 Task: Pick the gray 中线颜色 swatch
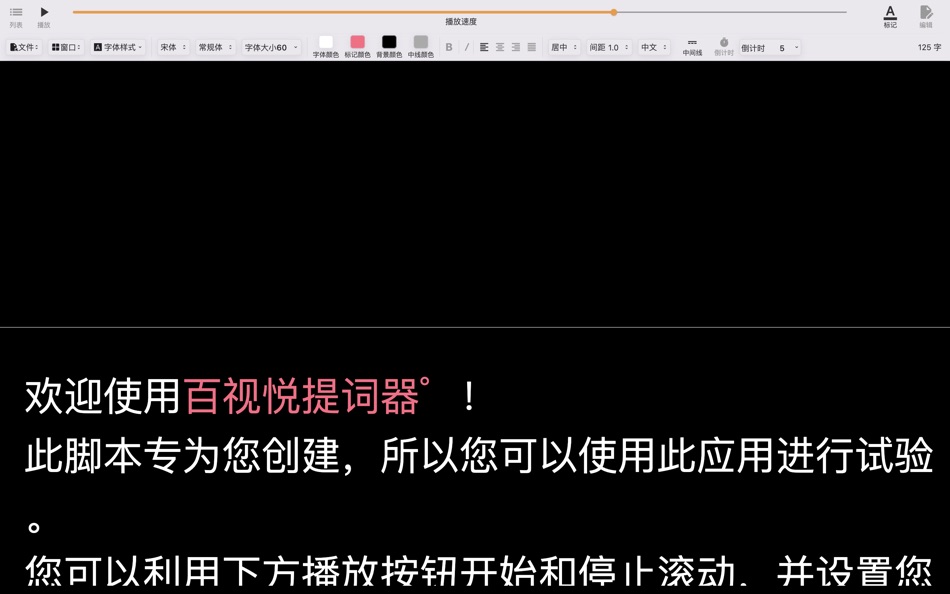point(420,42)
